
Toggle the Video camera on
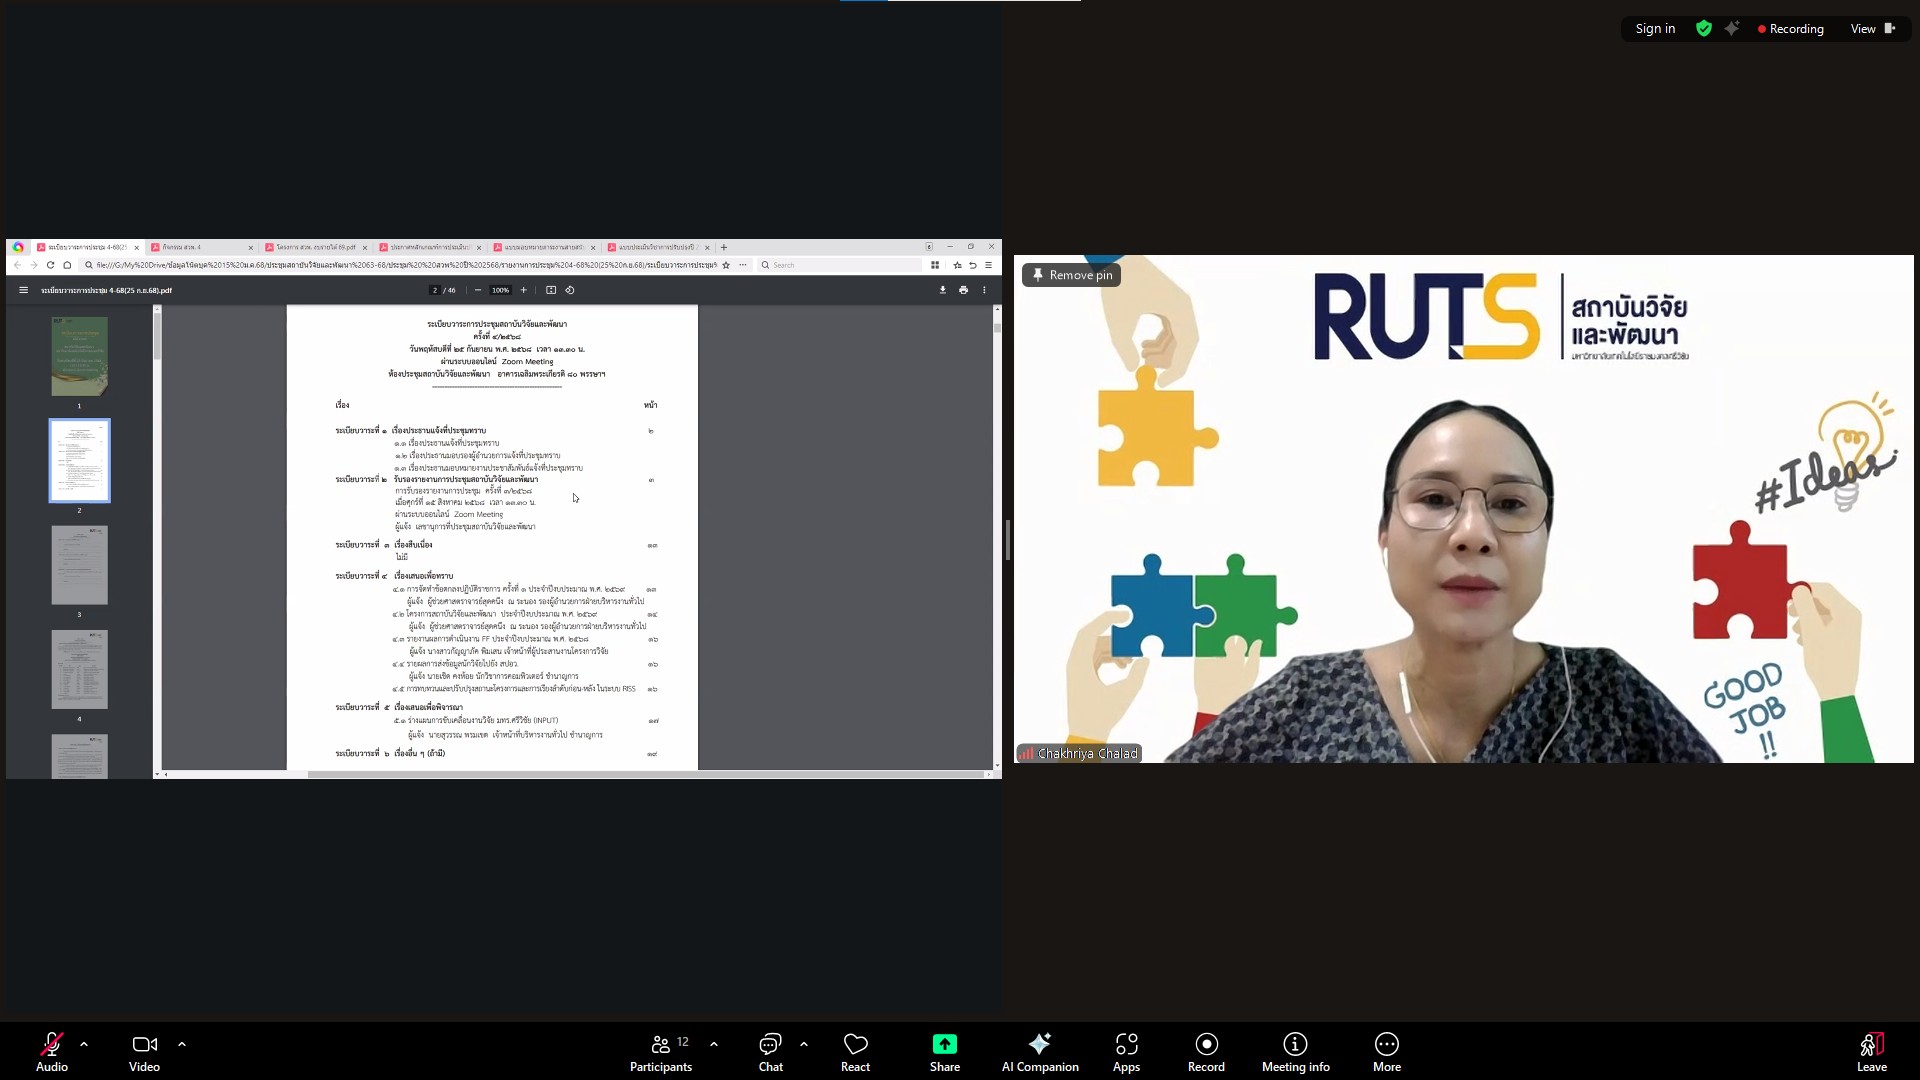click(x=144, y=1052)
